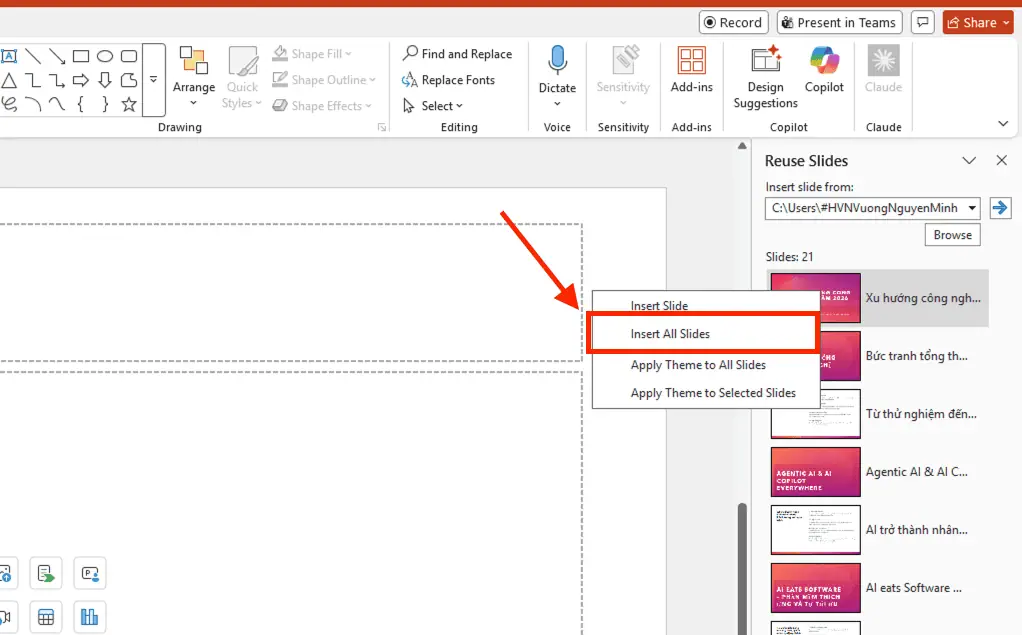Click 'Bức tranh tổng th...' slide title
This screenshot has height=635, width=1022.
916,356
